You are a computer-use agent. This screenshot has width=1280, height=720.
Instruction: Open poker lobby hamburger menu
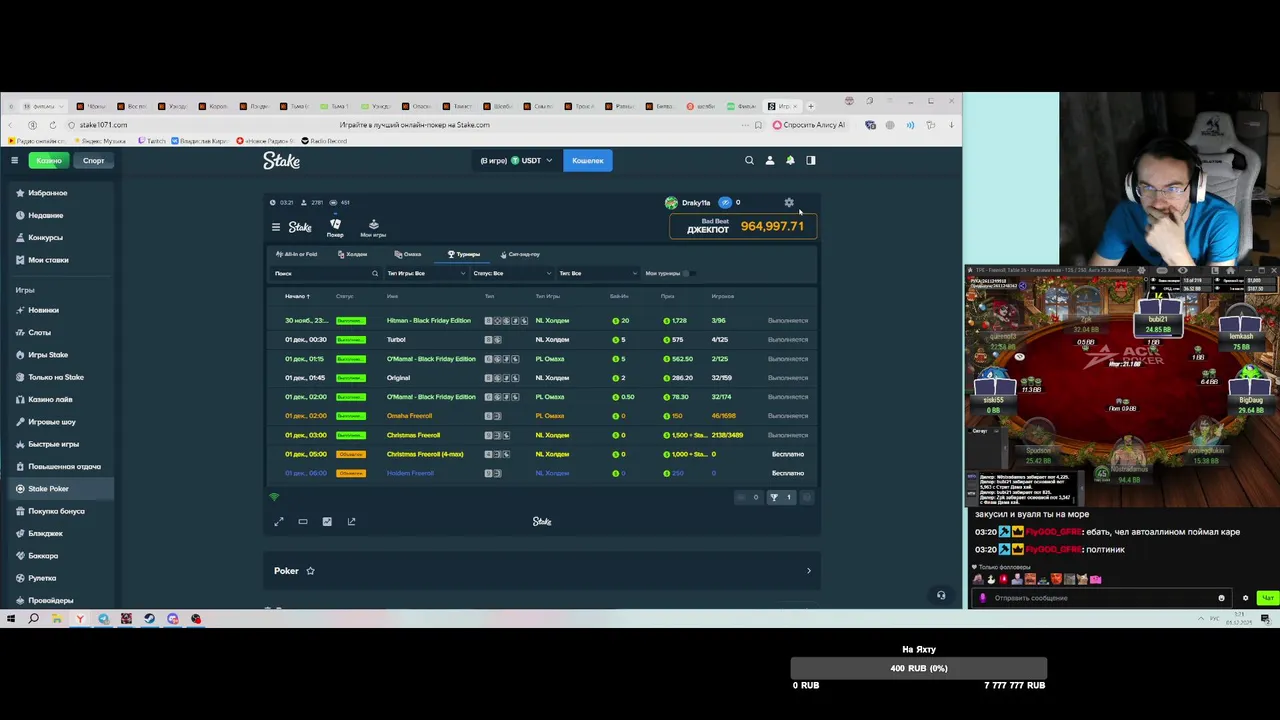[276, 227]
